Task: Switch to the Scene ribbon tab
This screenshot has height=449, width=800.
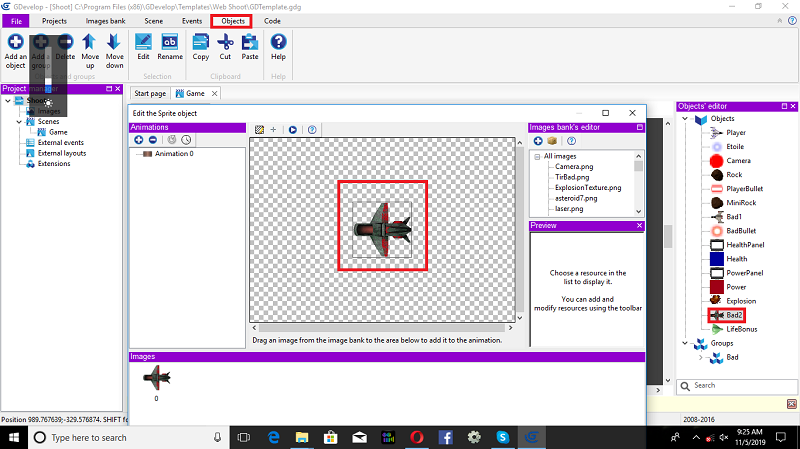Action: (x=154, y=21)
